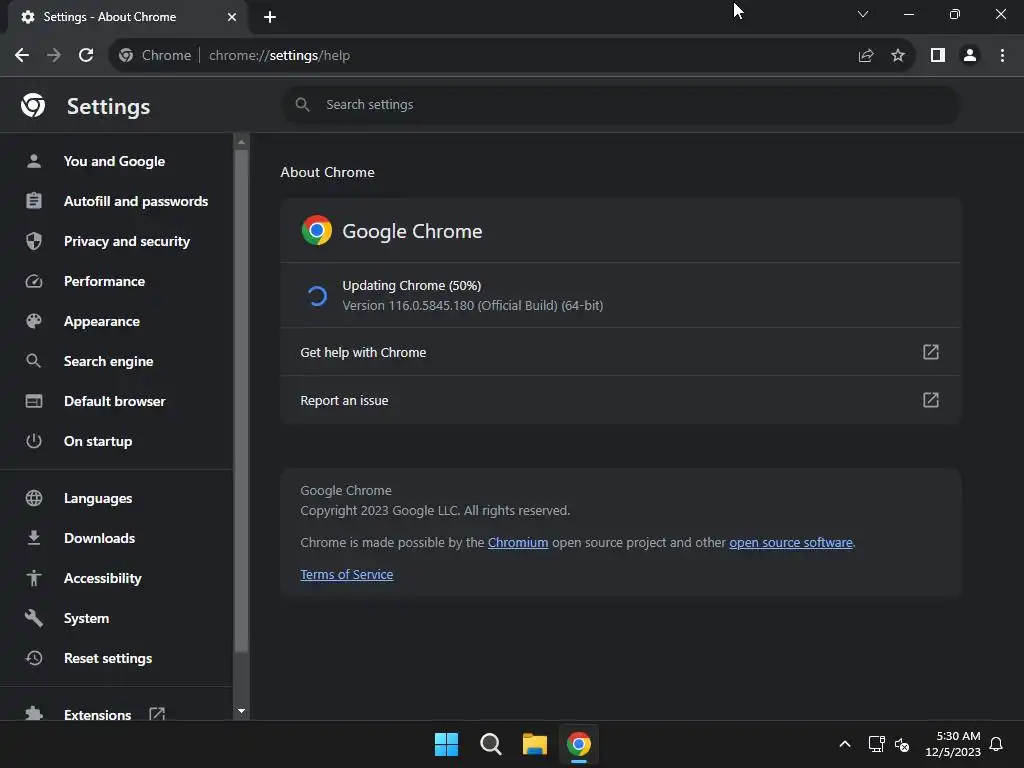Click the address bar URL
Image resolution: width=1024 pixels, height=768 pixels.
click(x=280, y=56)
